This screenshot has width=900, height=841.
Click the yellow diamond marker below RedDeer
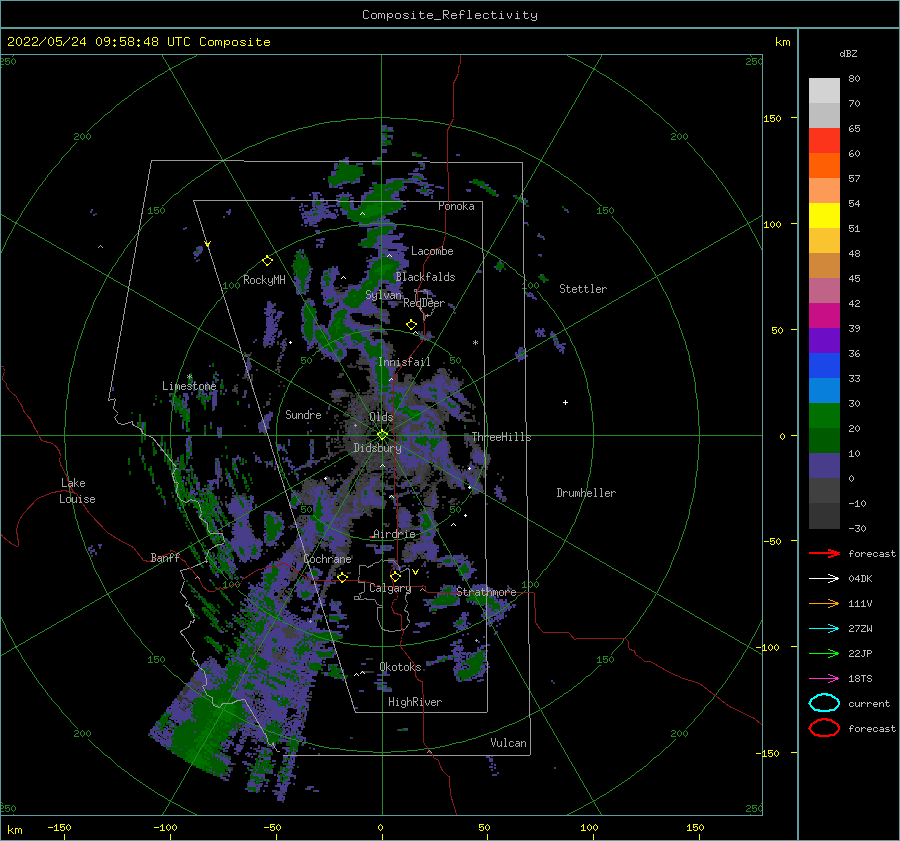click(412, 324)
